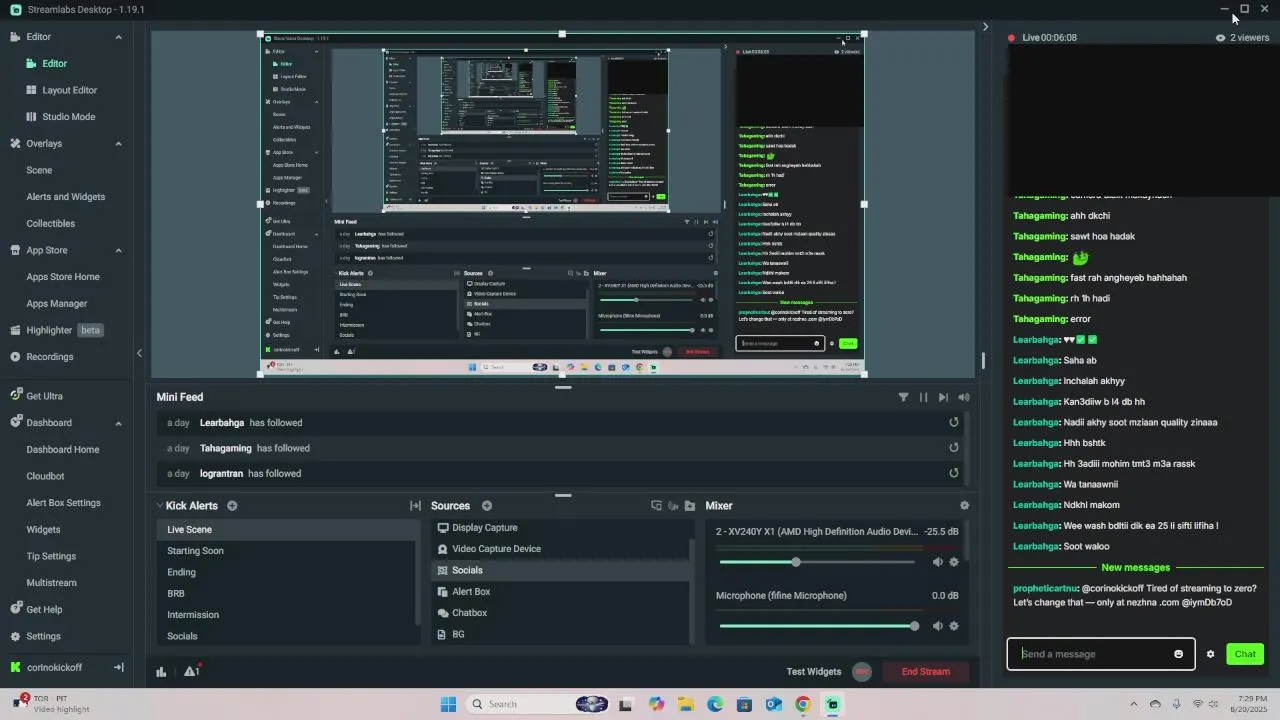Mute Mini Feed event sounds
Viewport: 1280px width, 720px height.
coord(964,397)
